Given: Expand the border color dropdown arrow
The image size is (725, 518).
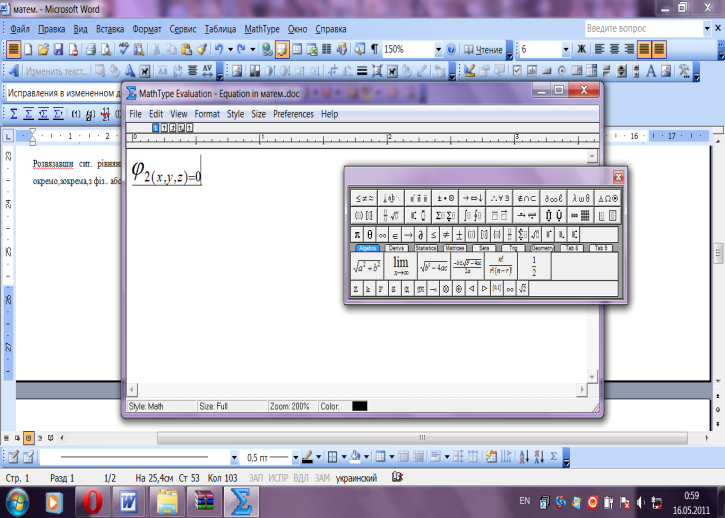Looking at the screenshot, I should tap(318, 457).
